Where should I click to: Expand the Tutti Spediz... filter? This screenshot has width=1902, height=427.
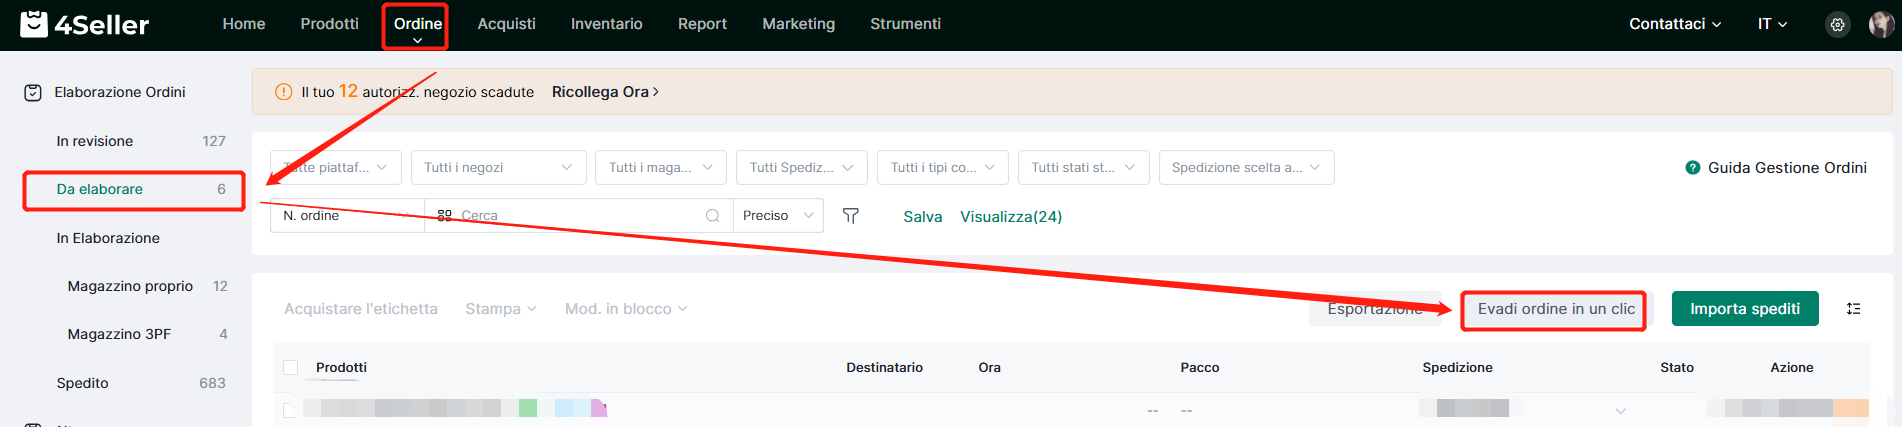coord(801,168)
